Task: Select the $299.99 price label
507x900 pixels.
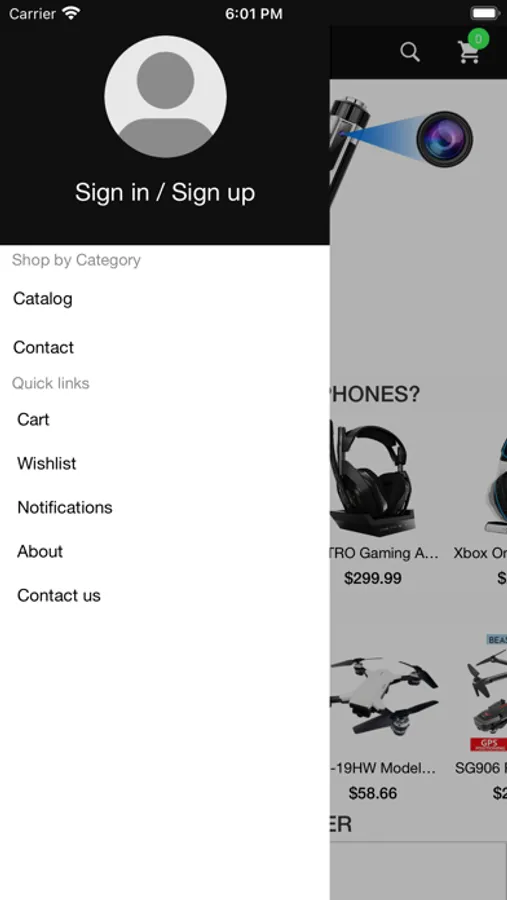Action: [373, 578]
